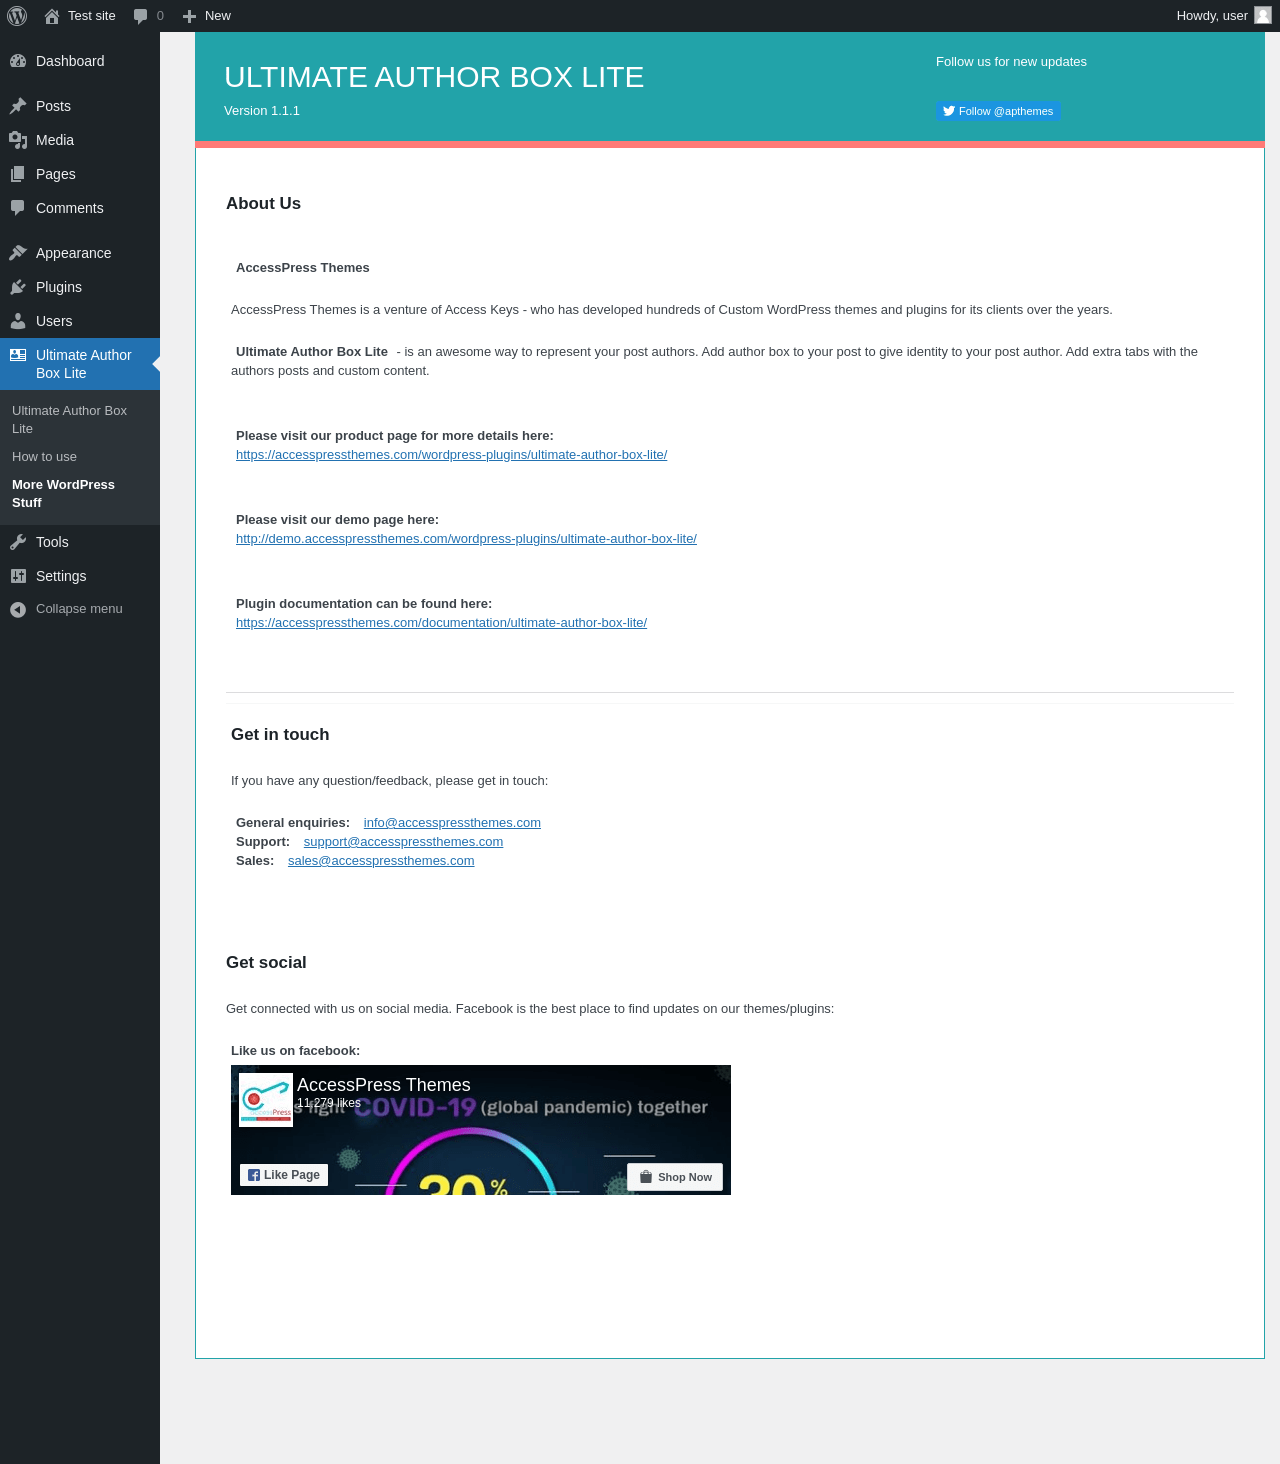The width and height of the screenshot is (1280, 1464).
Task: Click the Ultimate Author Box Lite icon
Action: [18, 355]
